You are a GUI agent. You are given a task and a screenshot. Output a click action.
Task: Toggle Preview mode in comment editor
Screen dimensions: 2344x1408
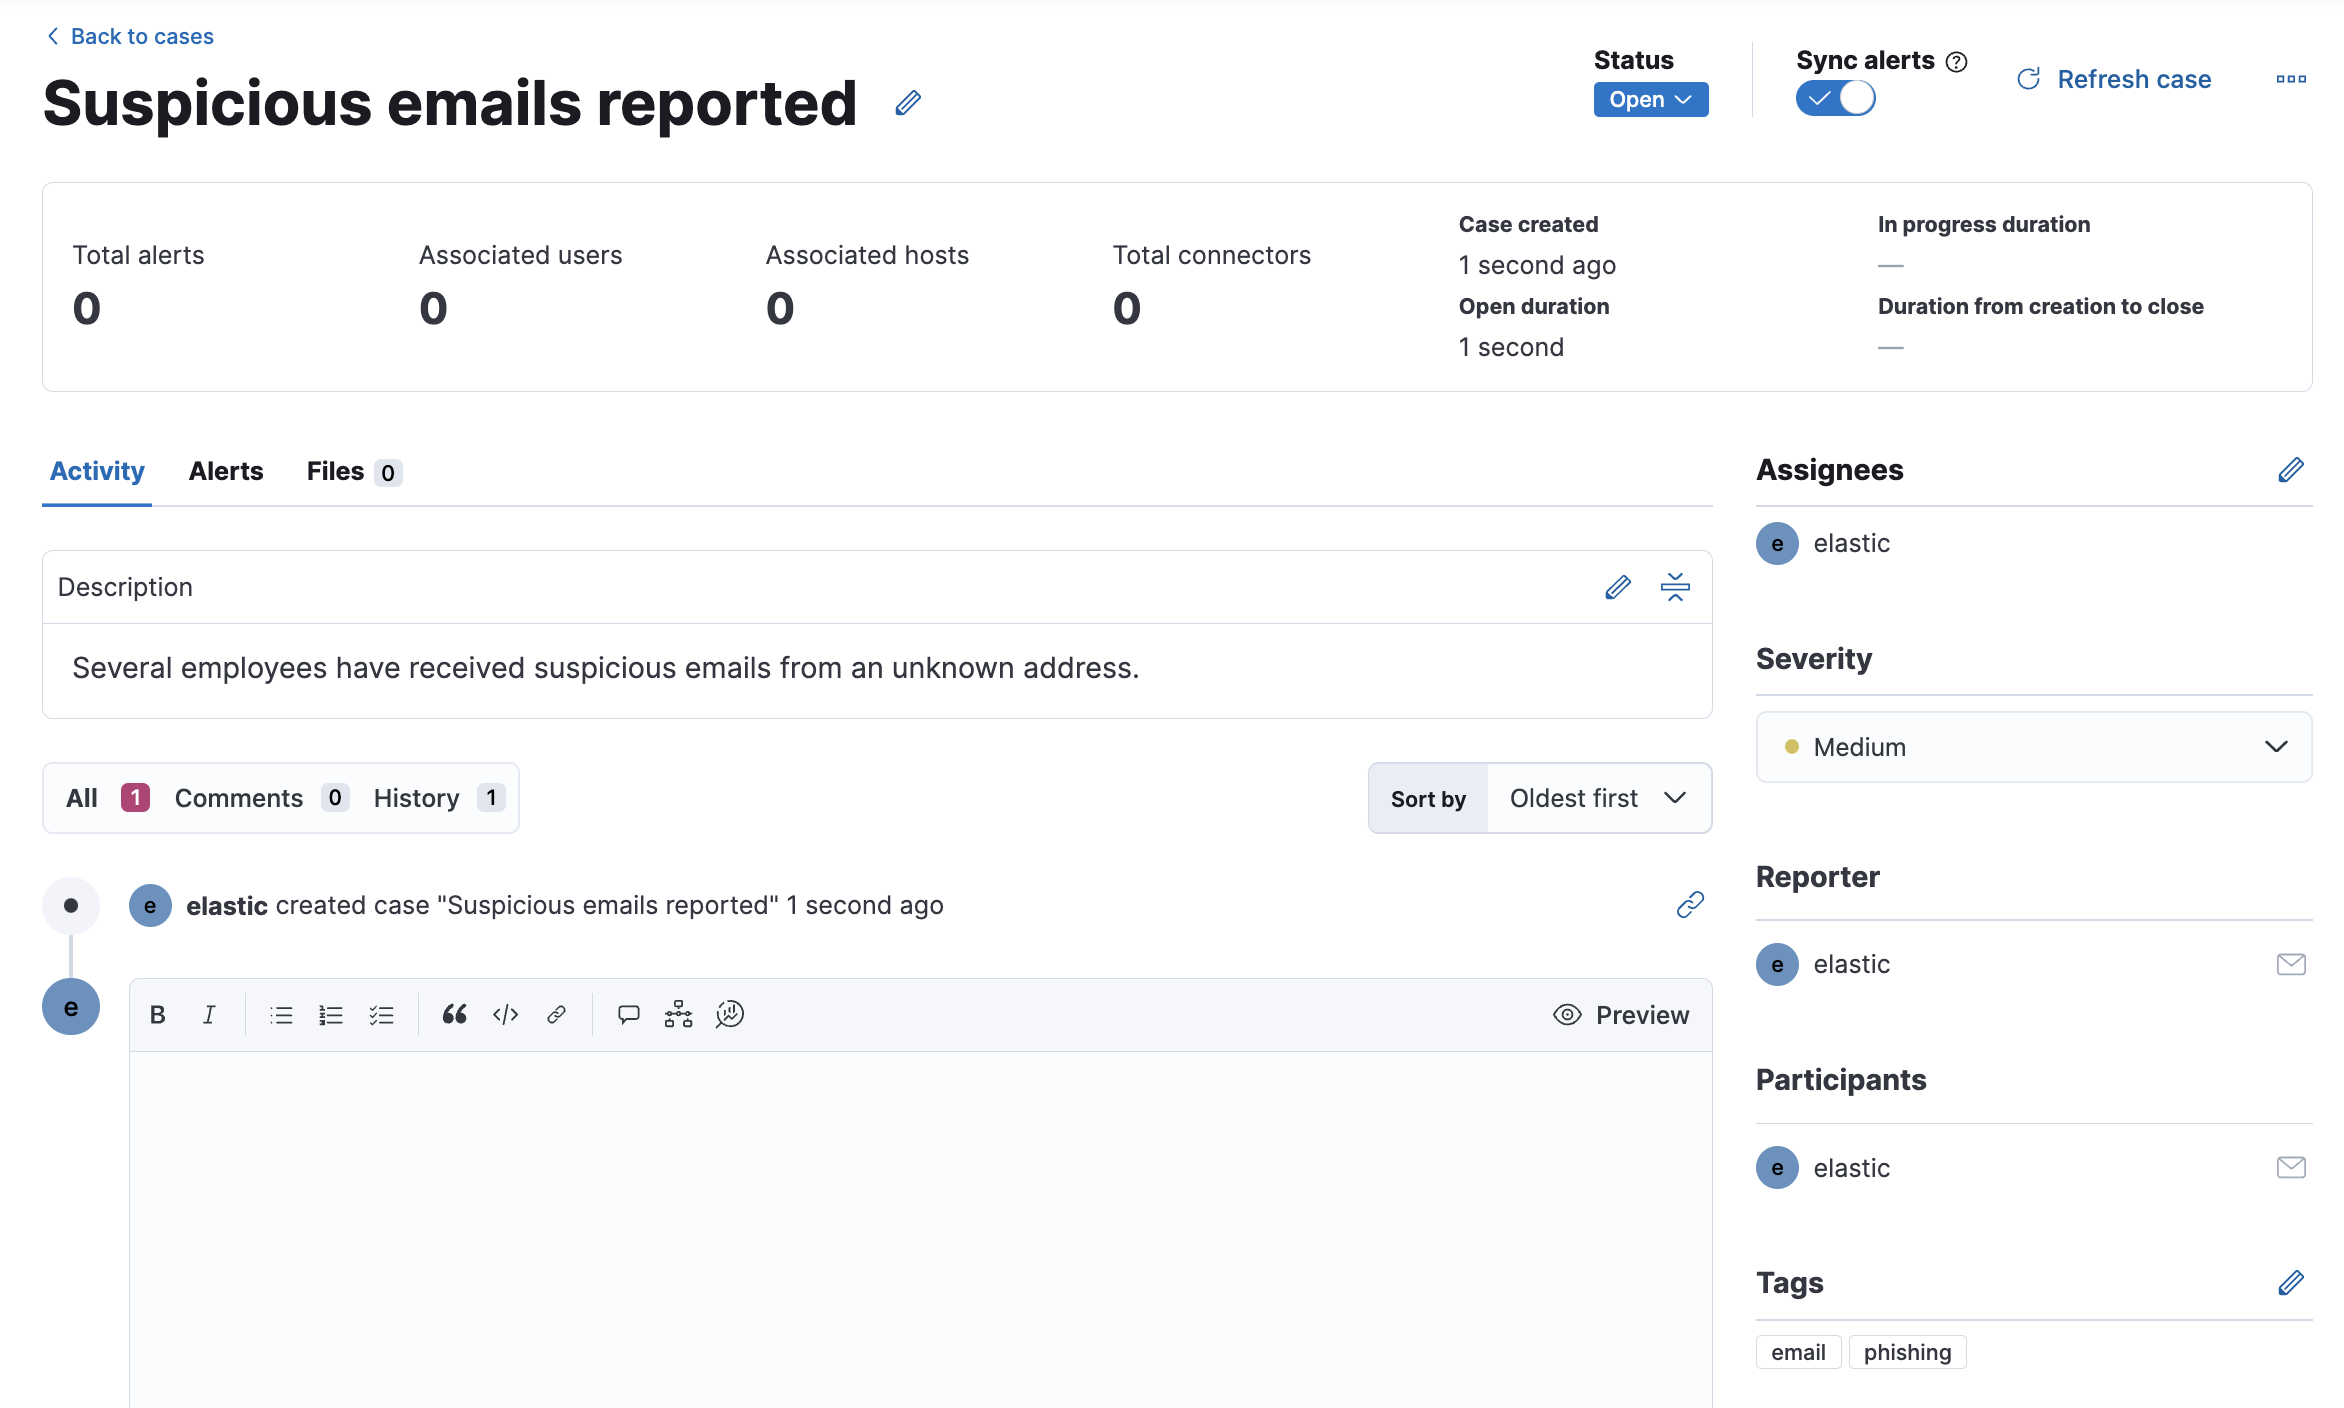(x=1621, y=1015)
